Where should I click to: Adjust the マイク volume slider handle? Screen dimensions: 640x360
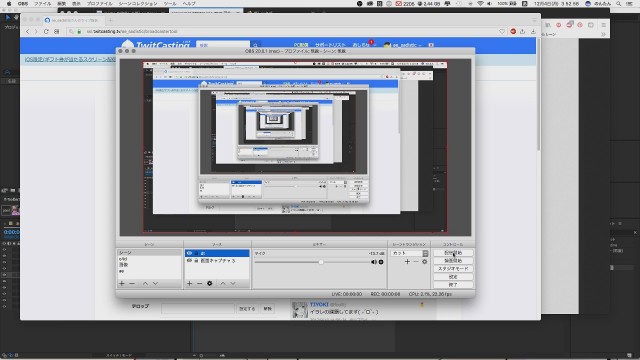321,262
